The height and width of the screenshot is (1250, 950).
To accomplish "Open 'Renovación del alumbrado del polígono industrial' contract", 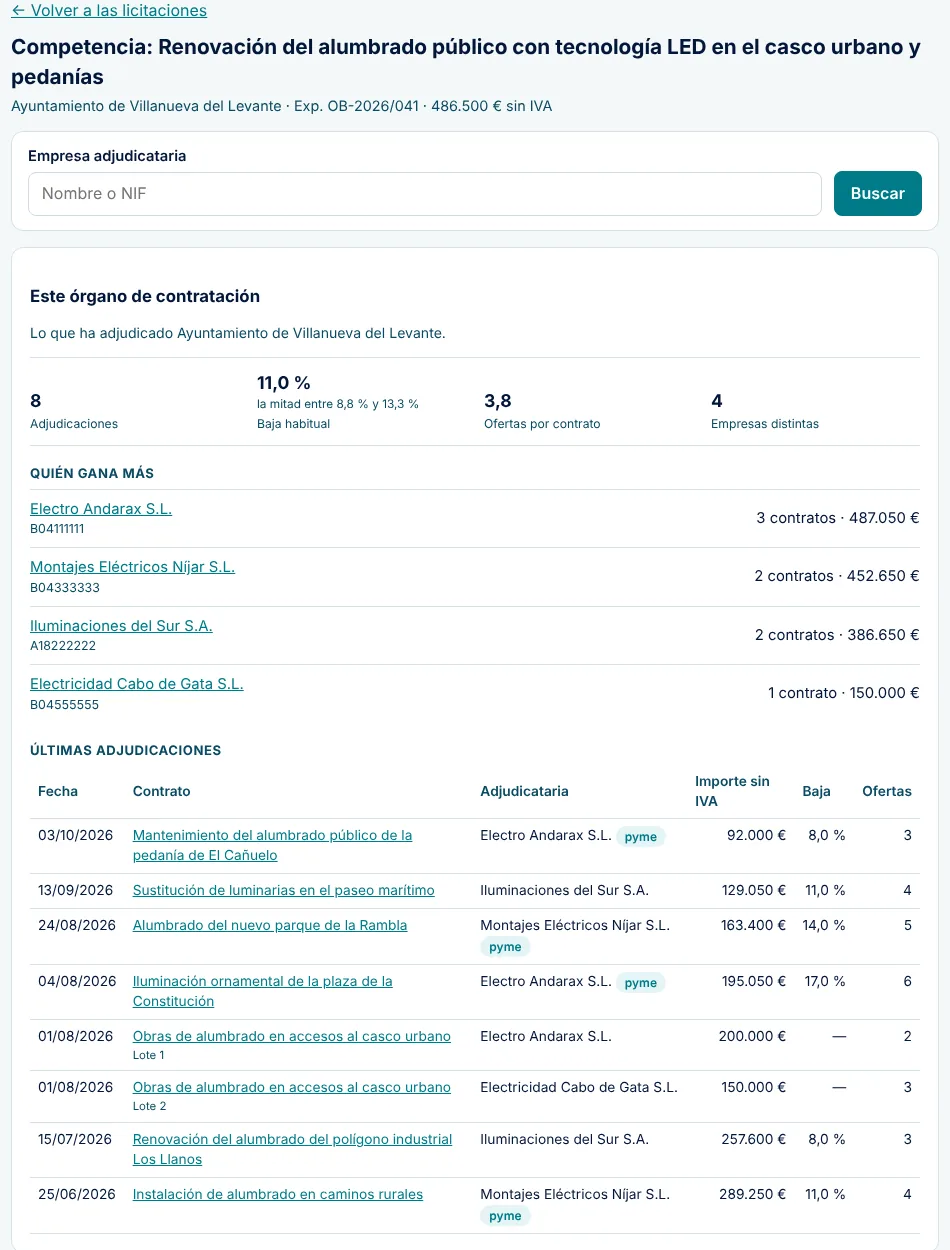I will (292, 1149).
